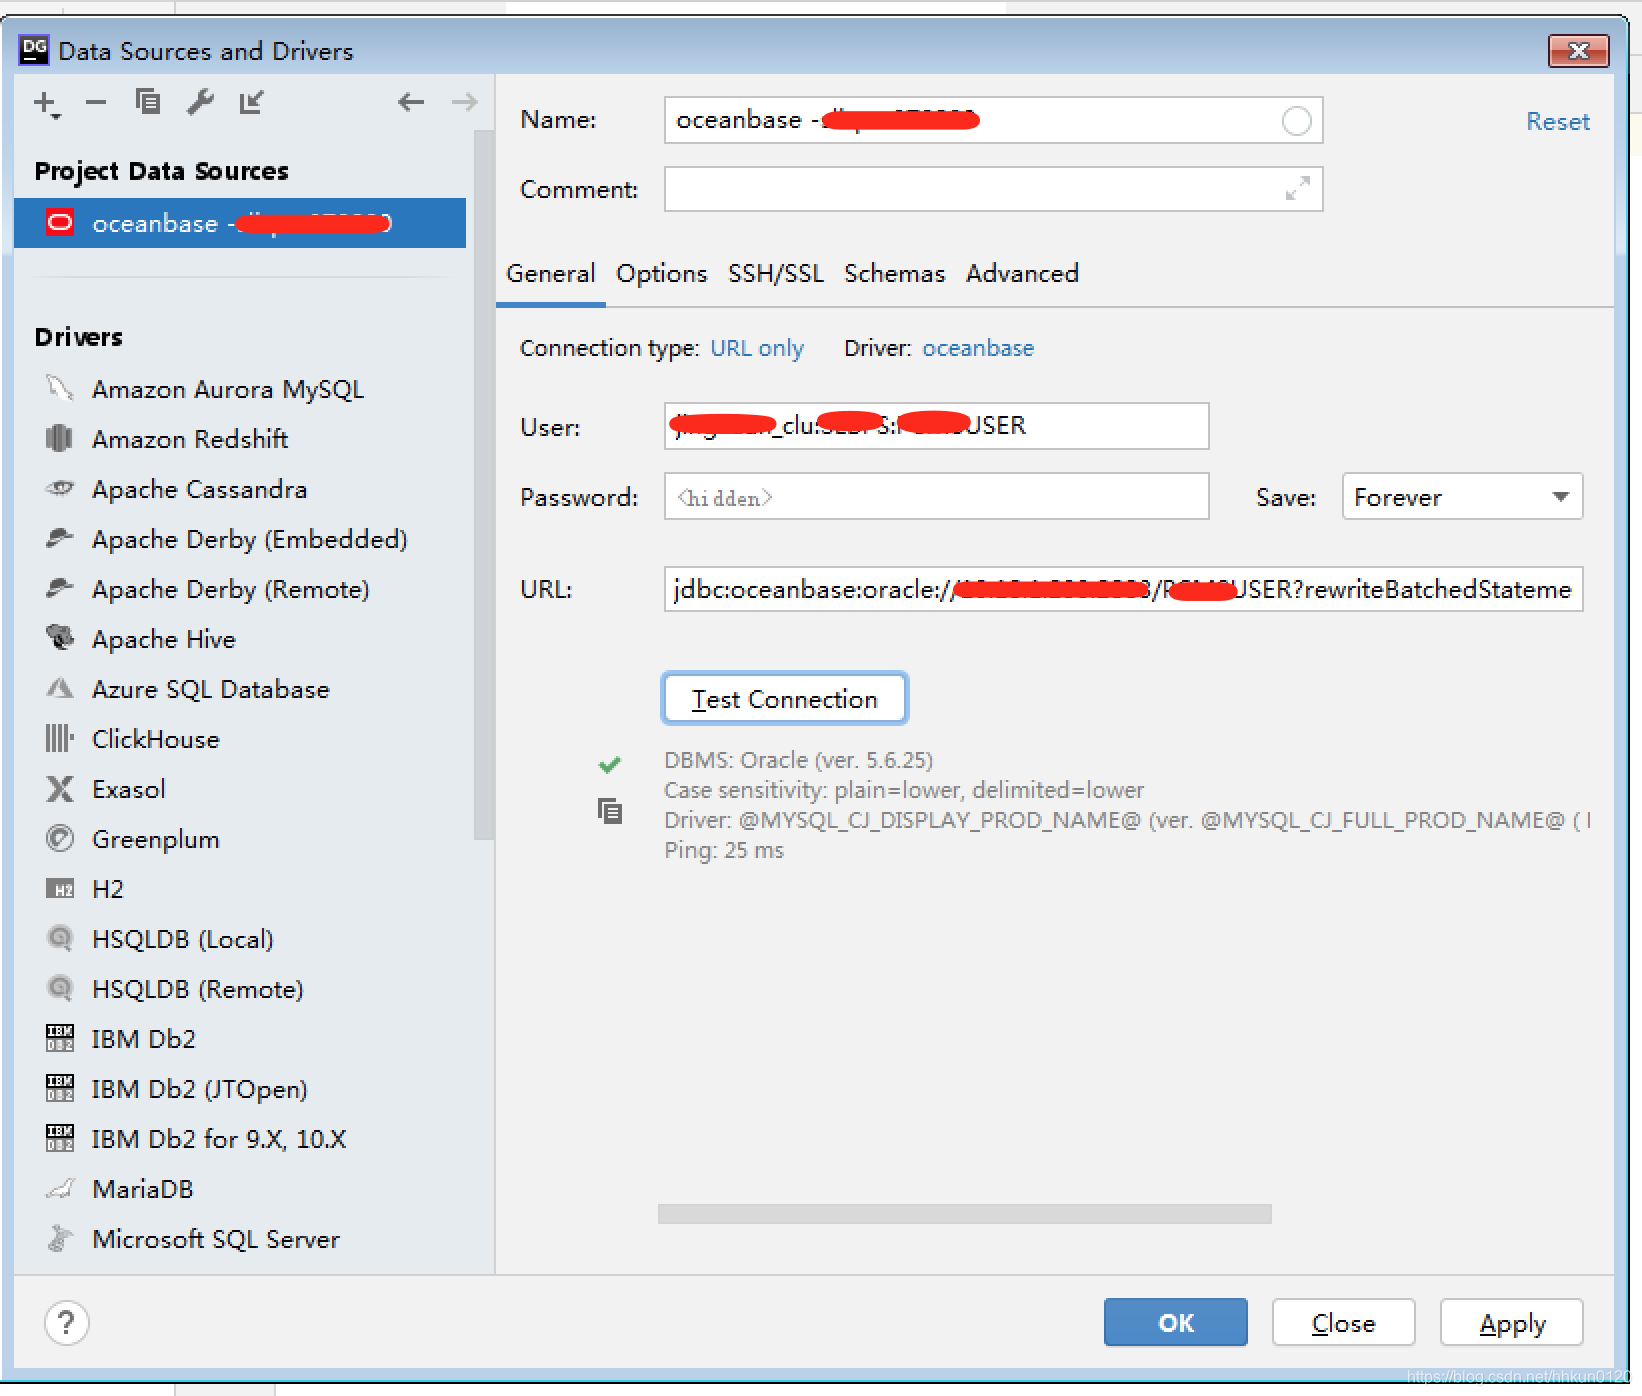Change Connection type URL only
The image size is (1642, 1396).
point(757,348)
